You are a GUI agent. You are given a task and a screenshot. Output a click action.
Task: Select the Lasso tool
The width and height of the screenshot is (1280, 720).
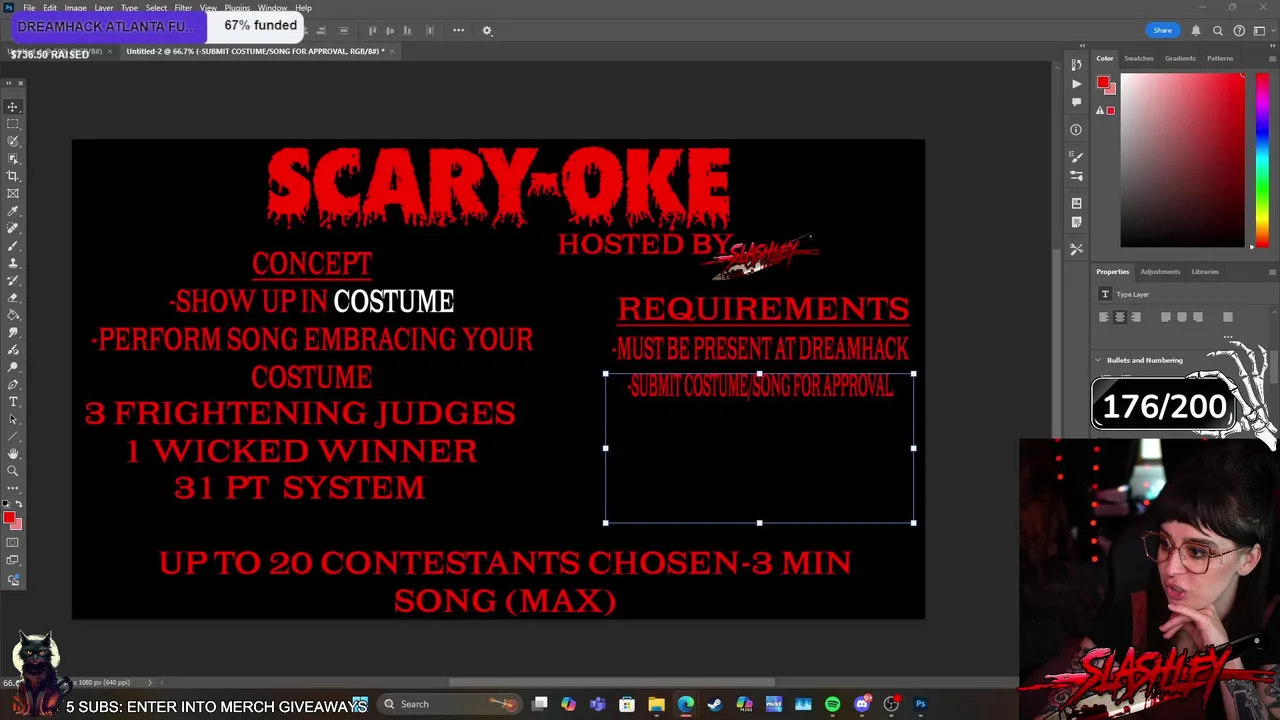(13, 141)
